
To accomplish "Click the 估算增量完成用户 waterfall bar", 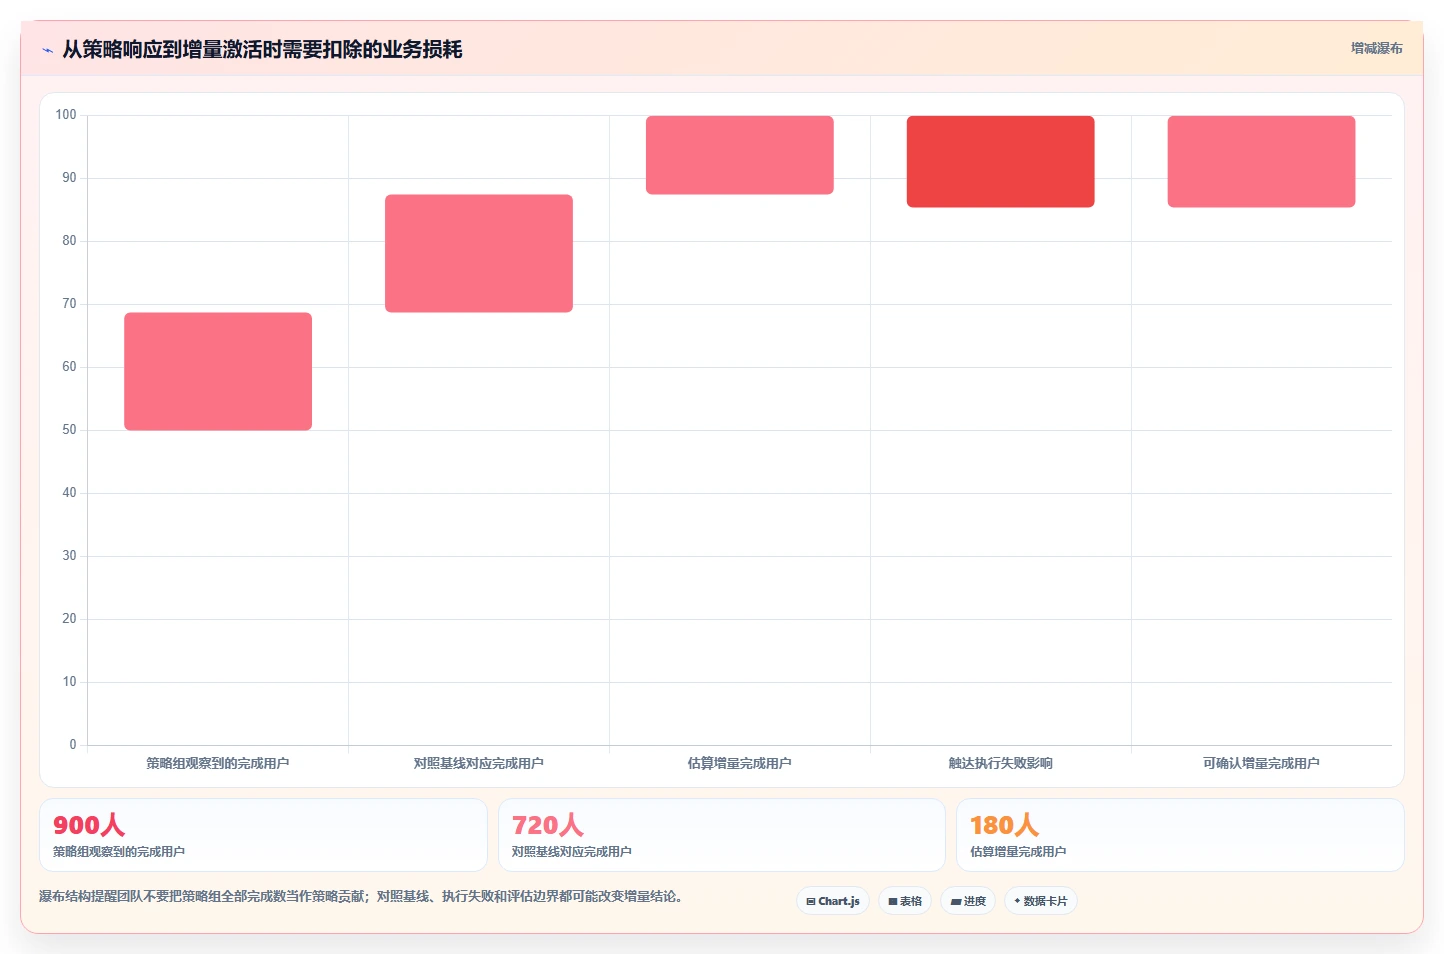I will point(740,155).
